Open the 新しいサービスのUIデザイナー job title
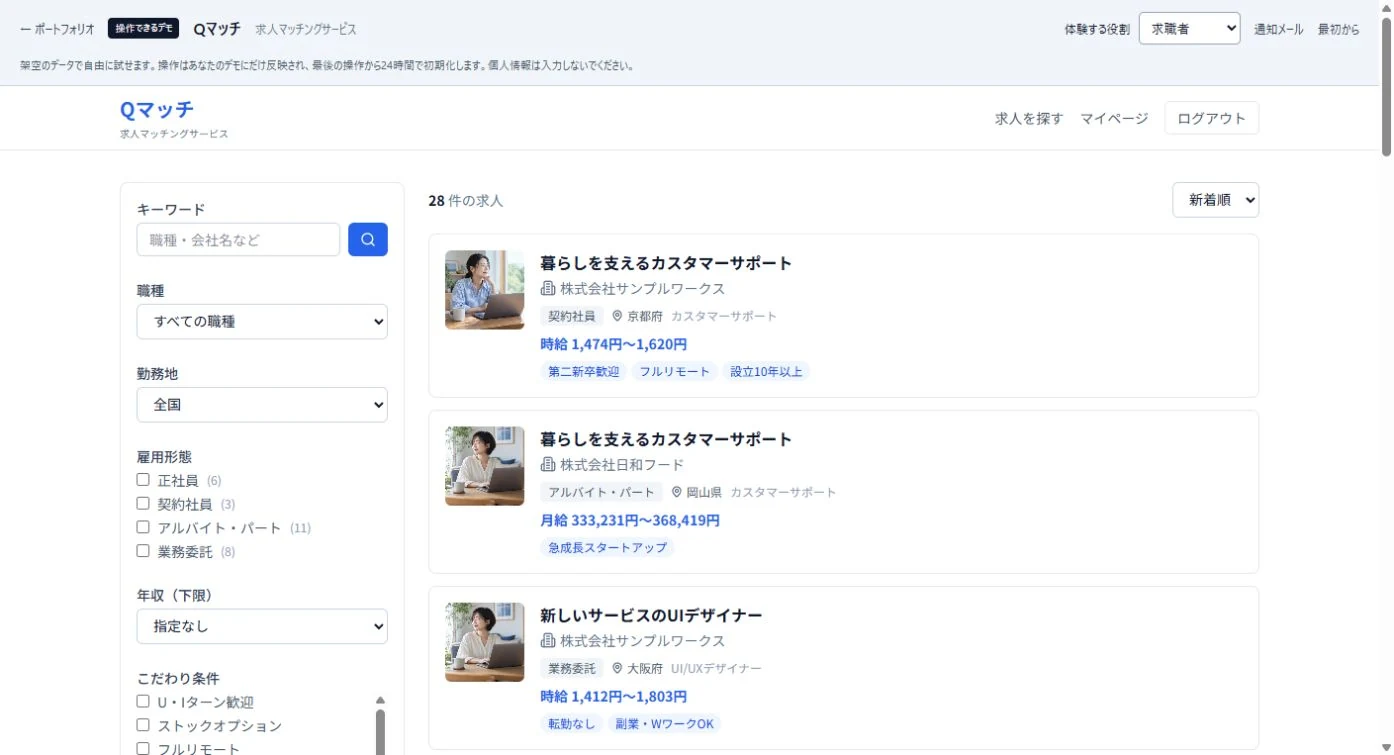This screenshot has width=1394, height=755. pos(652,615)
